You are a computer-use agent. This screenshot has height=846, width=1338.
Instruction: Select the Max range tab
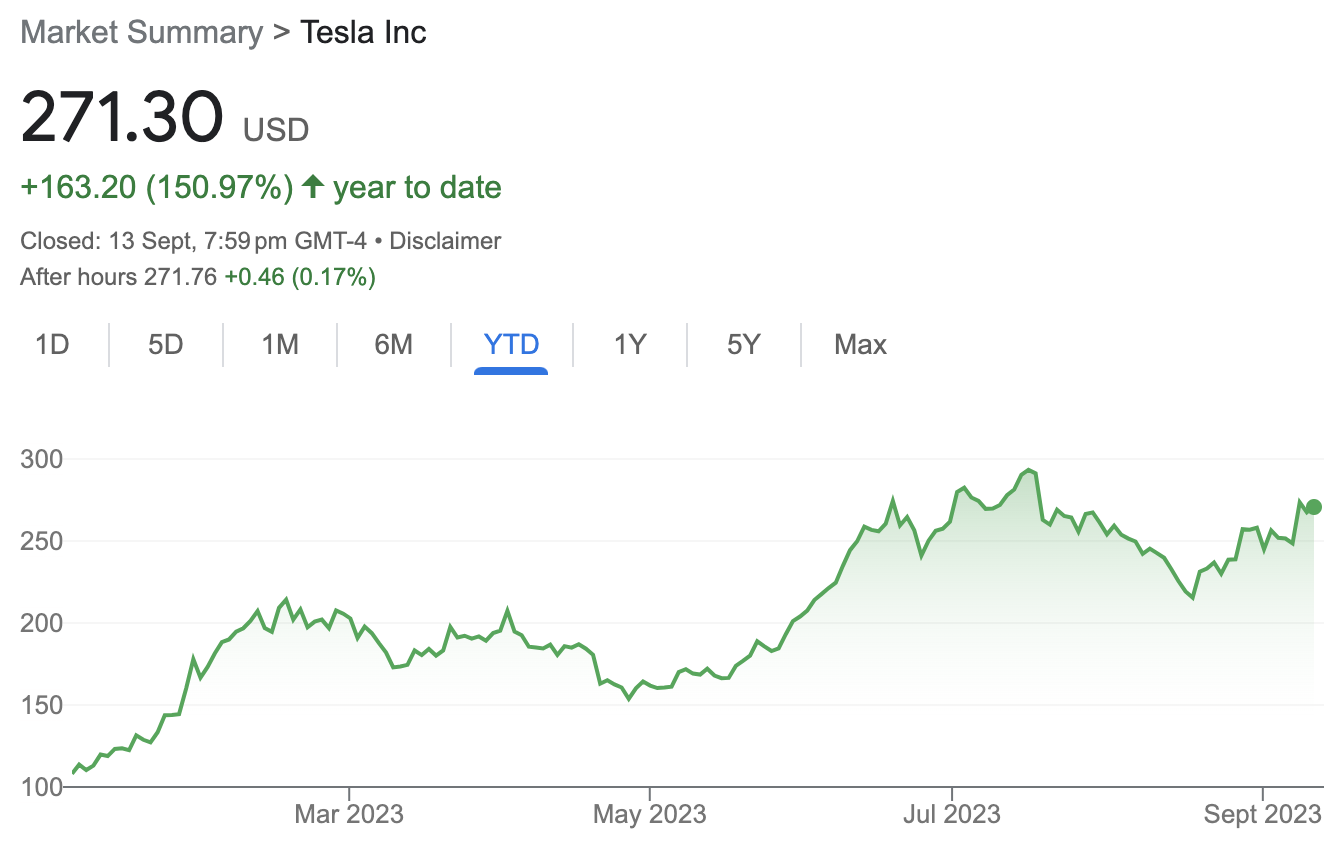click(860, 345)
